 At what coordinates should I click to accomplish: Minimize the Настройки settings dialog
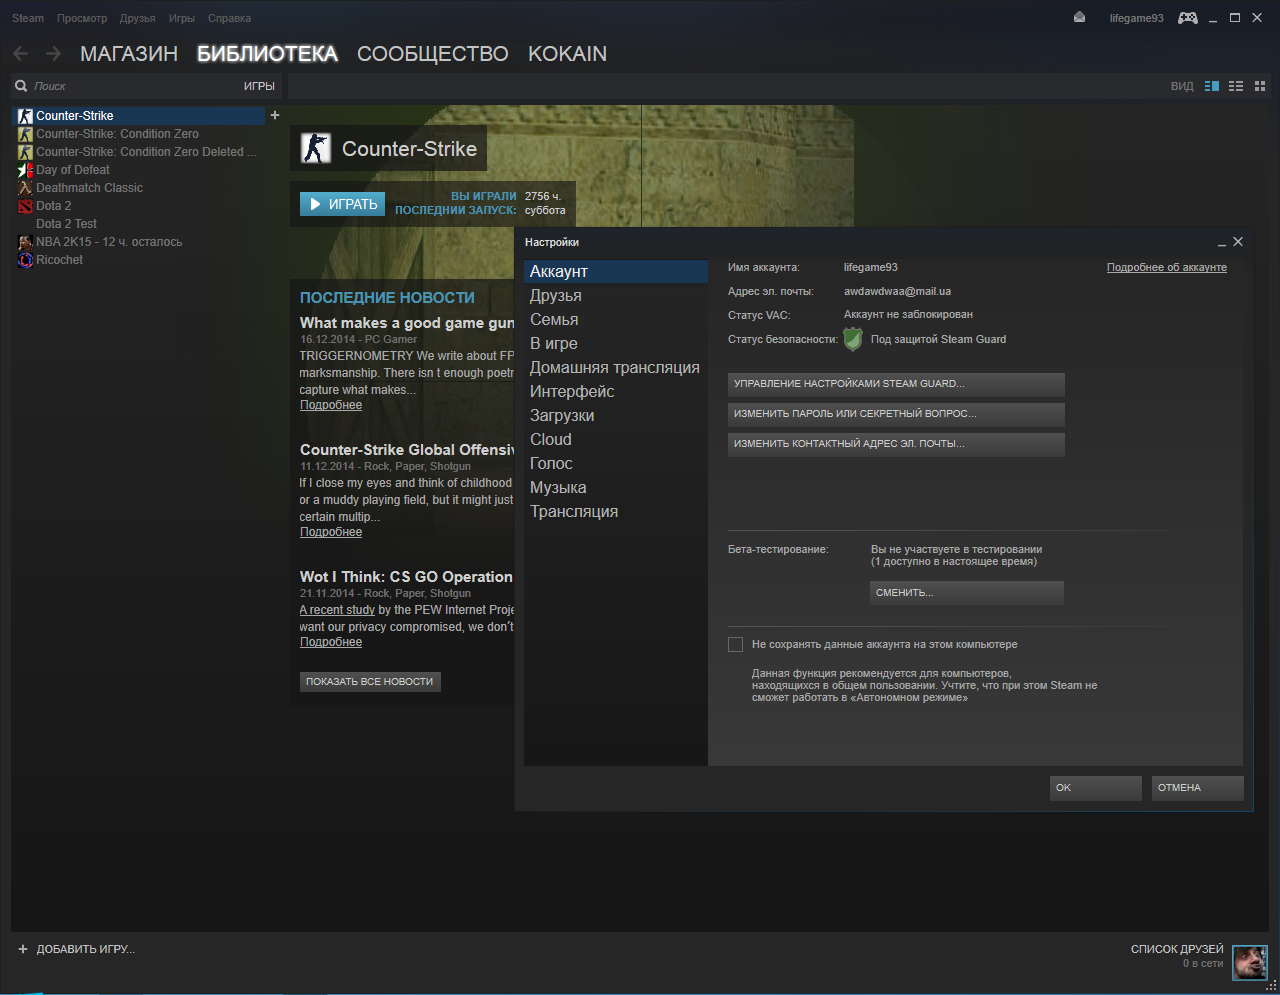[x=1221, y=243]
